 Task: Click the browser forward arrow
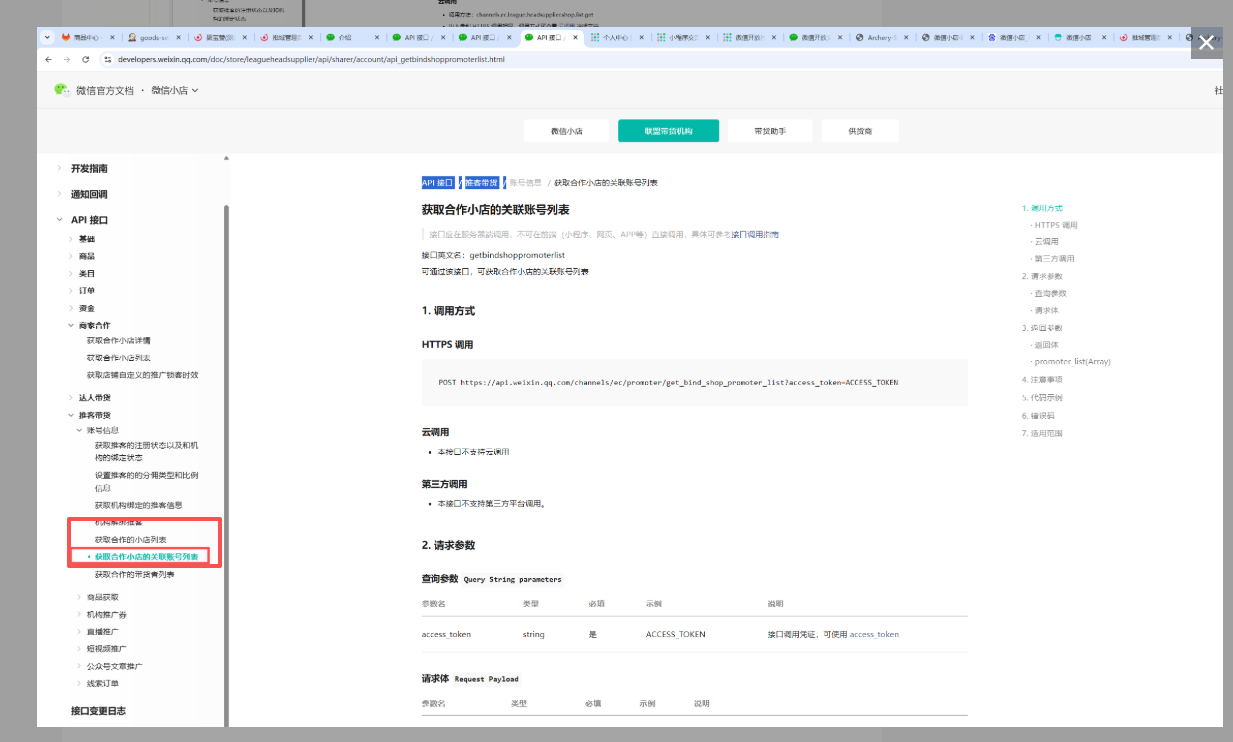tap(68, 60)
